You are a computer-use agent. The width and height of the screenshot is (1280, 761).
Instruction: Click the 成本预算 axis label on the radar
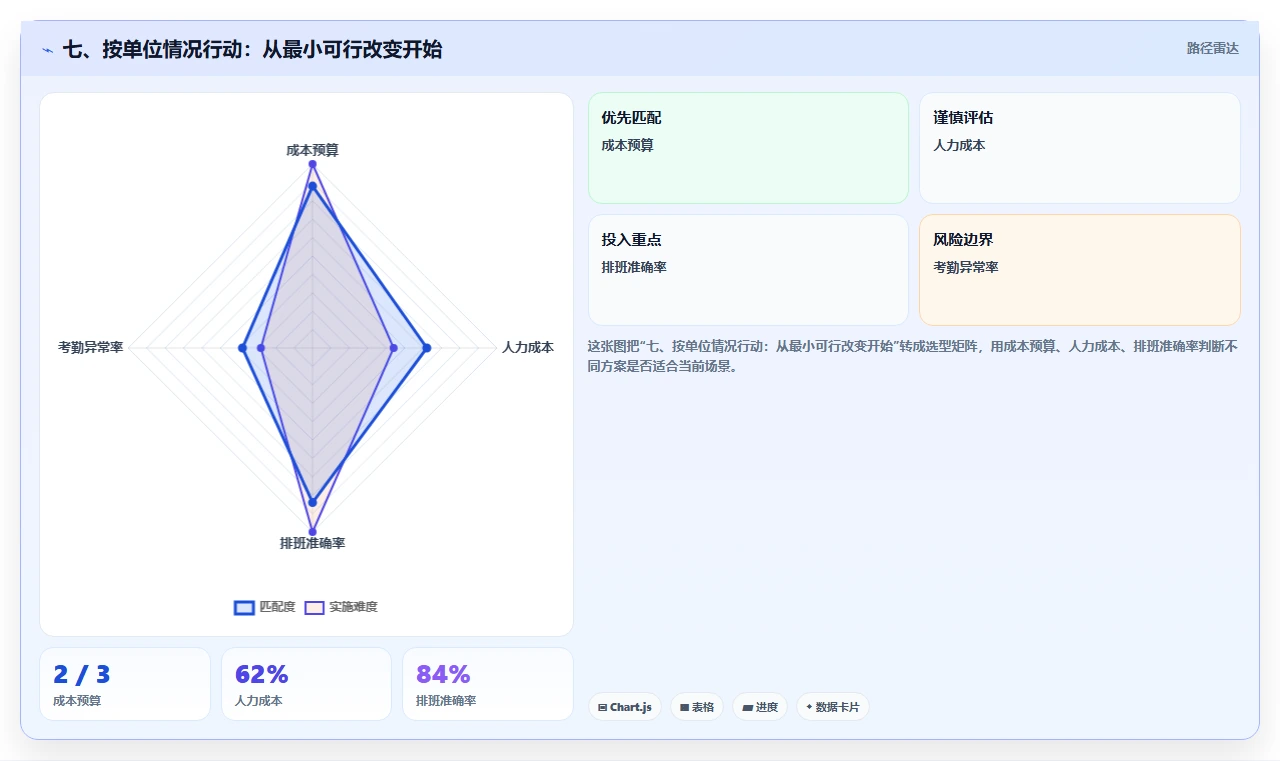[x=312, y=150]
